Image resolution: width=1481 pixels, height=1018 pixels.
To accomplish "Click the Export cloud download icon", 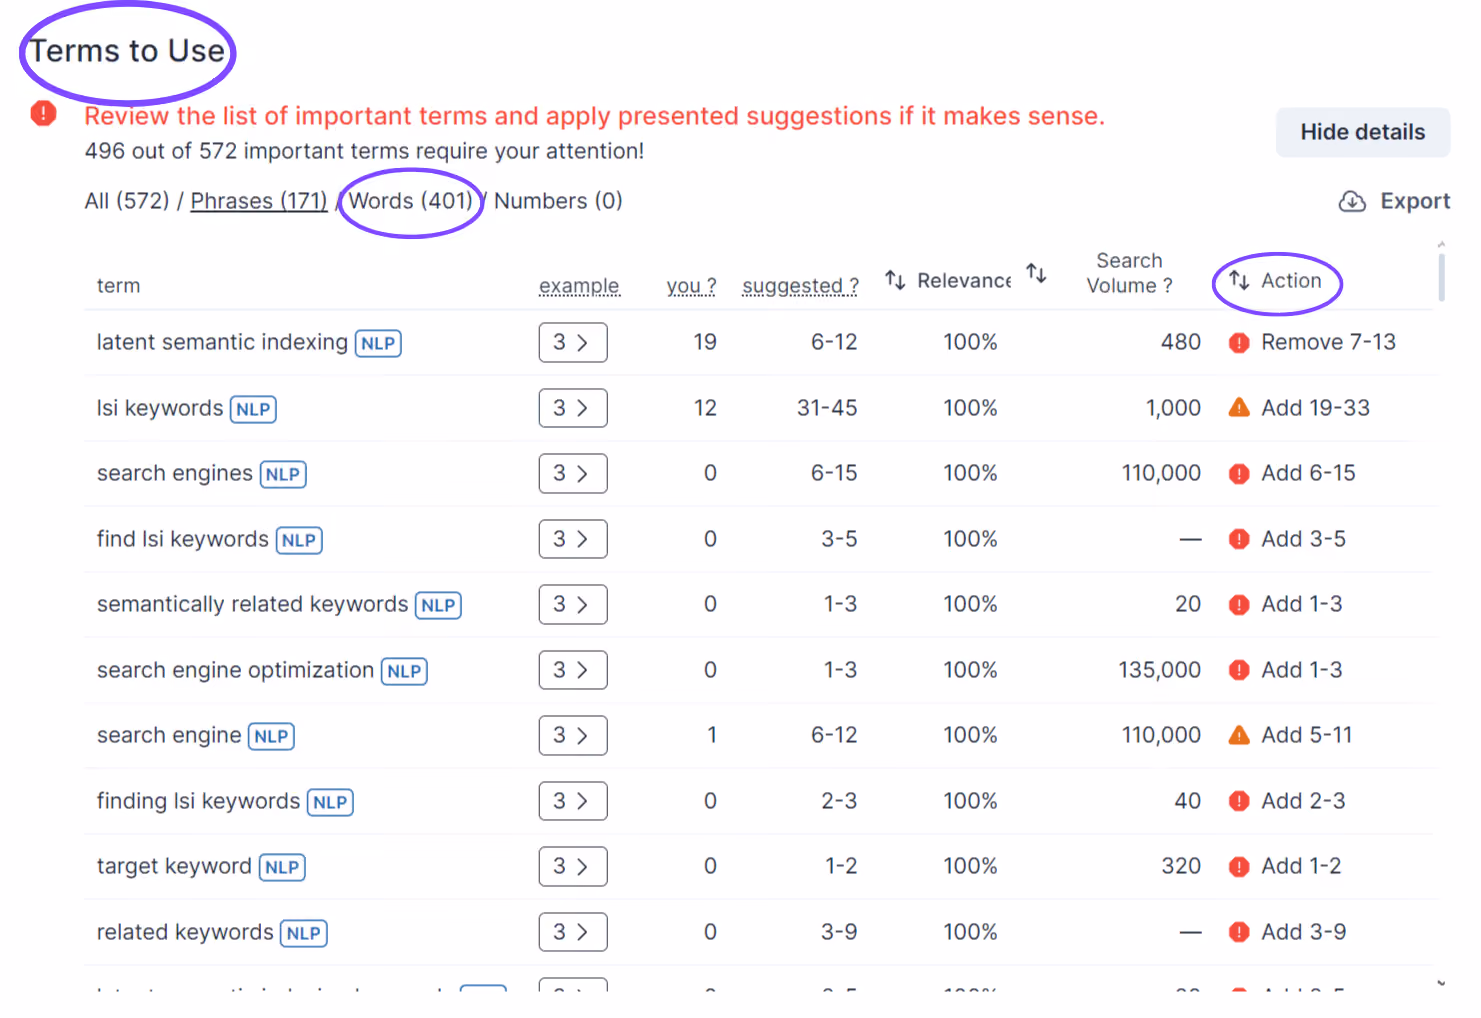I will [1352, 202].
